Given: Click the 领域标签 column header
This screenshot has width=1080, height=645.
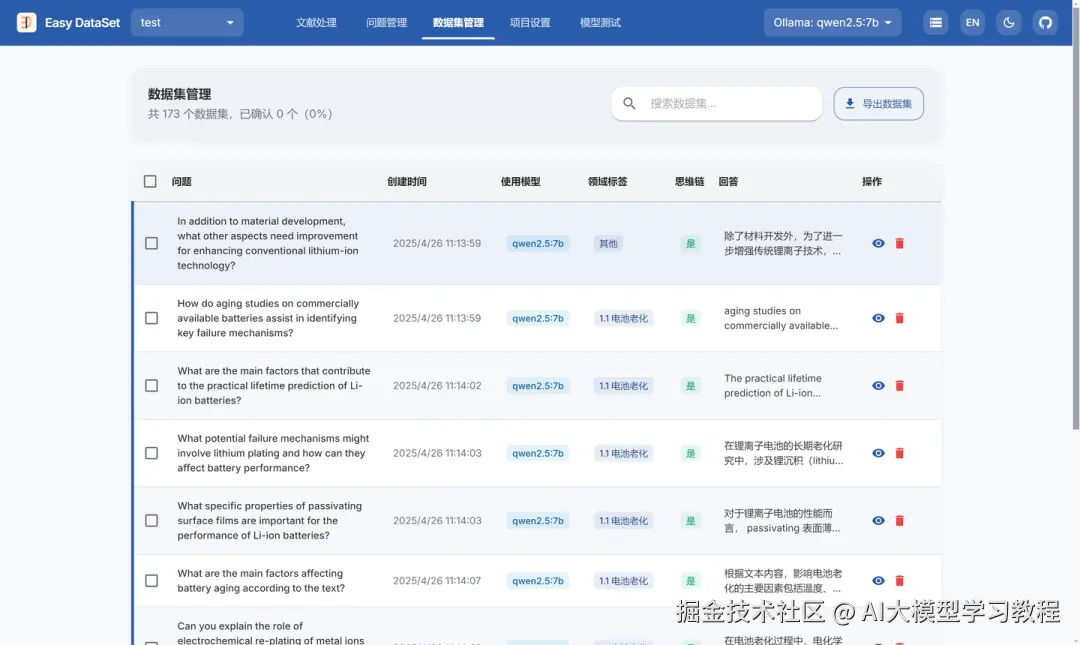Looking at the screenshot, I should (x=608, y=181).
